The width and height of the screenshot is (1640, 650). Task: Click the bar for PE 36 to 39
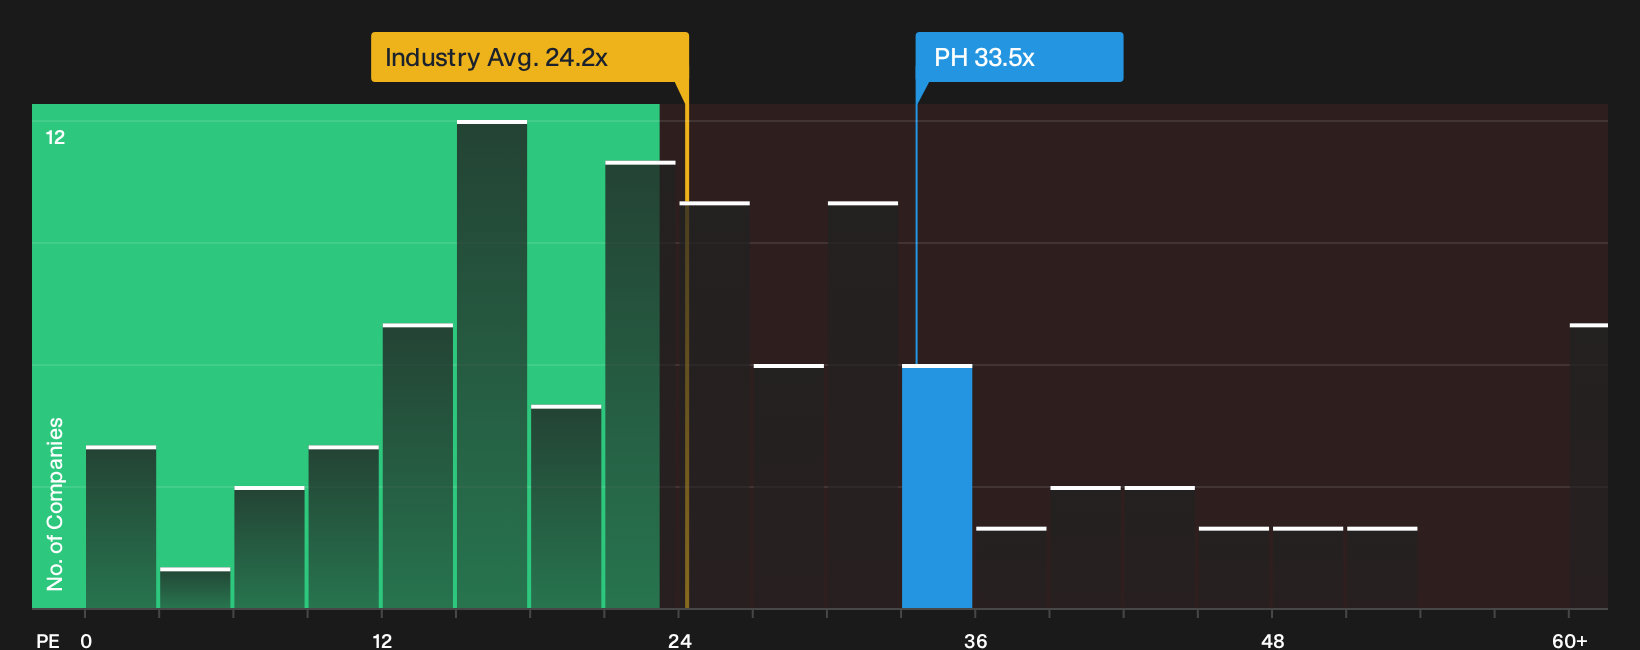coord(1011,567)
